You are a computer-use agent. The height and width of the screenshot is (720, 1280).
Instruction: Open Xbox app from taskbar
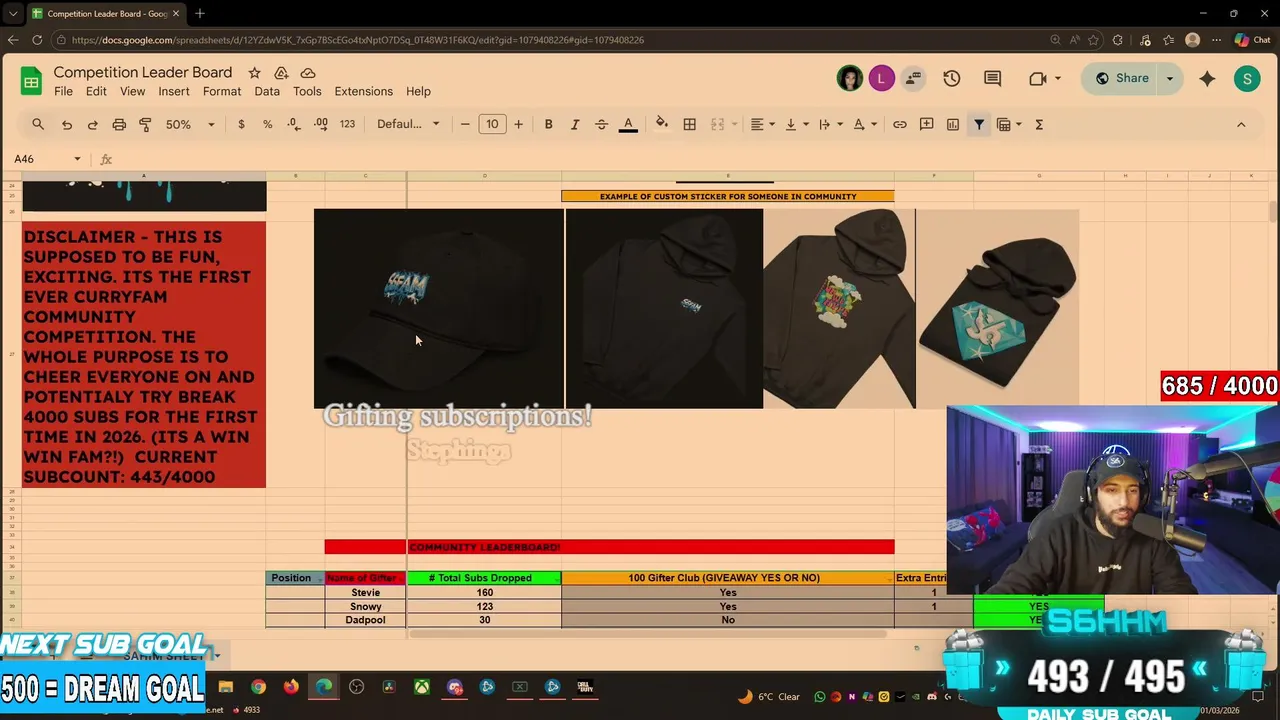(422, 687)
